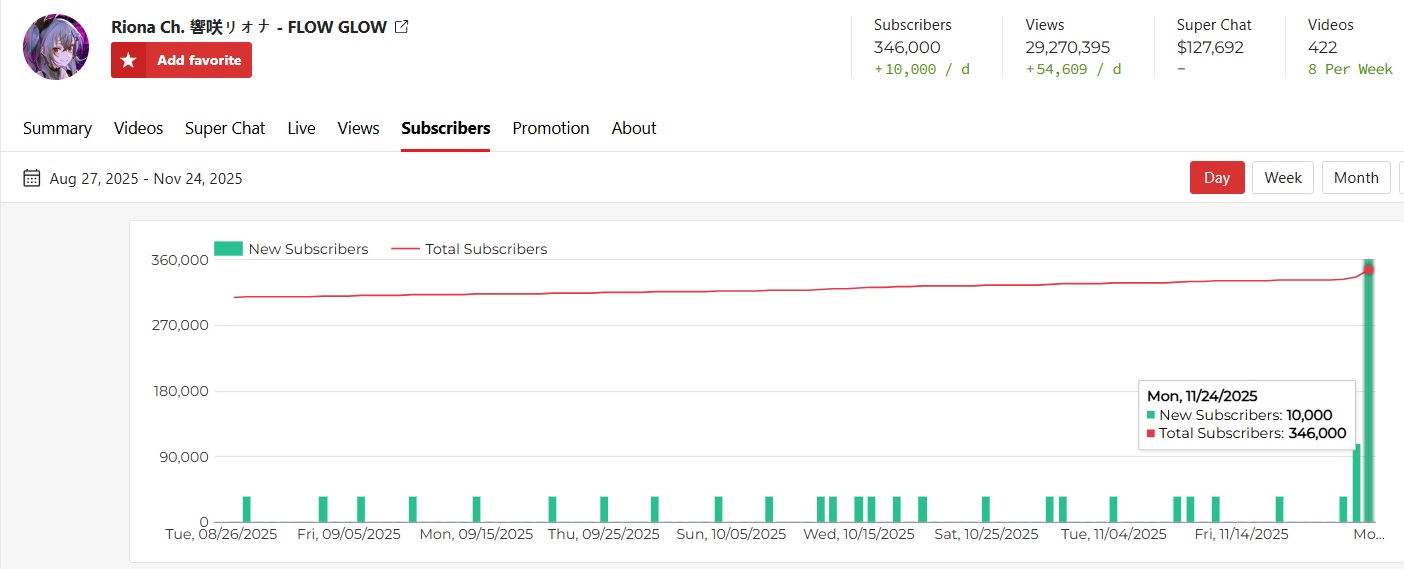Open the About tab
The height and width of the screenshot is (569, 1404).
point(634,128)
